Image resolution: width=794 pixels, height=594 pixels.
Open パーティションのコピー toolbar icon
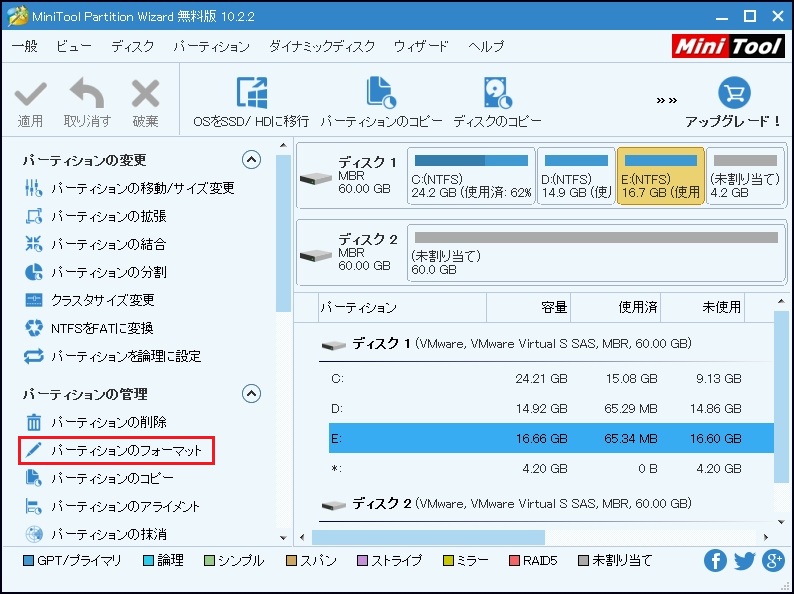(x=381, y=93)
